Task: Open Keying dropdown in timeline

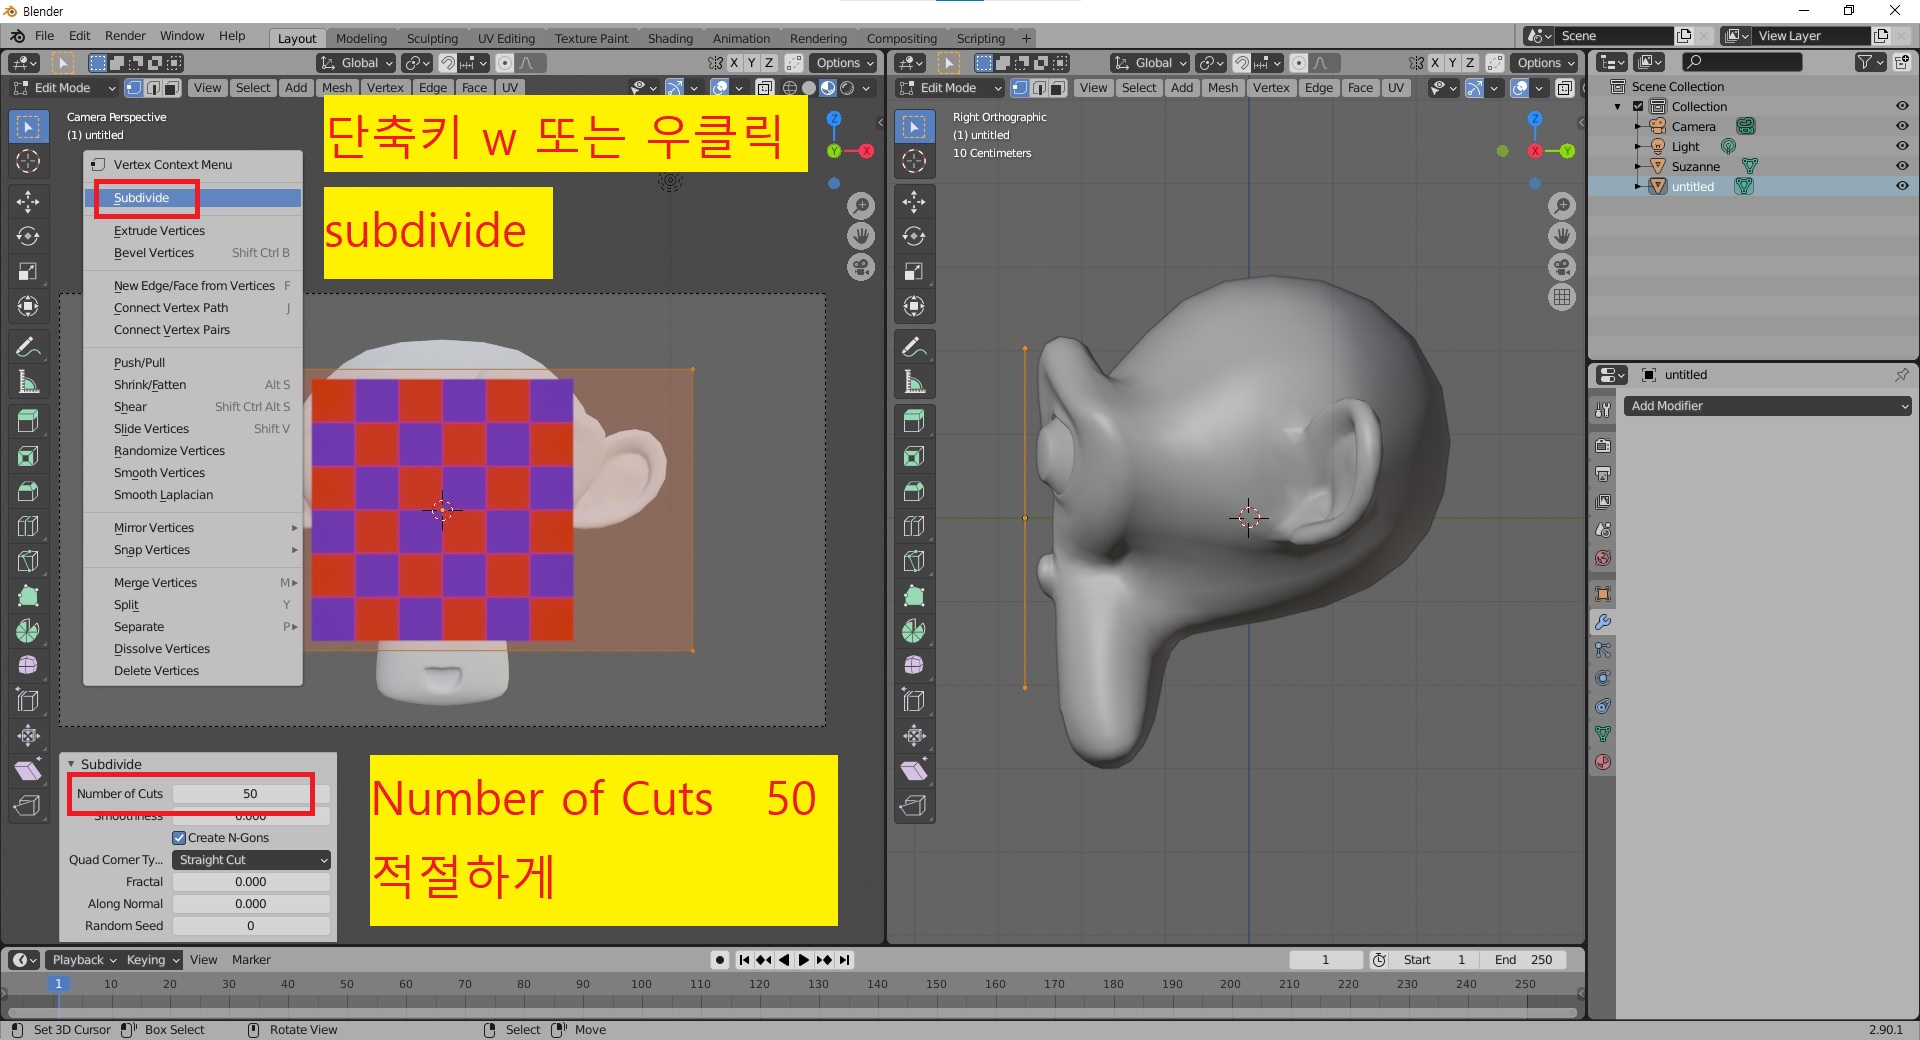Action: [x=152, y=960]
